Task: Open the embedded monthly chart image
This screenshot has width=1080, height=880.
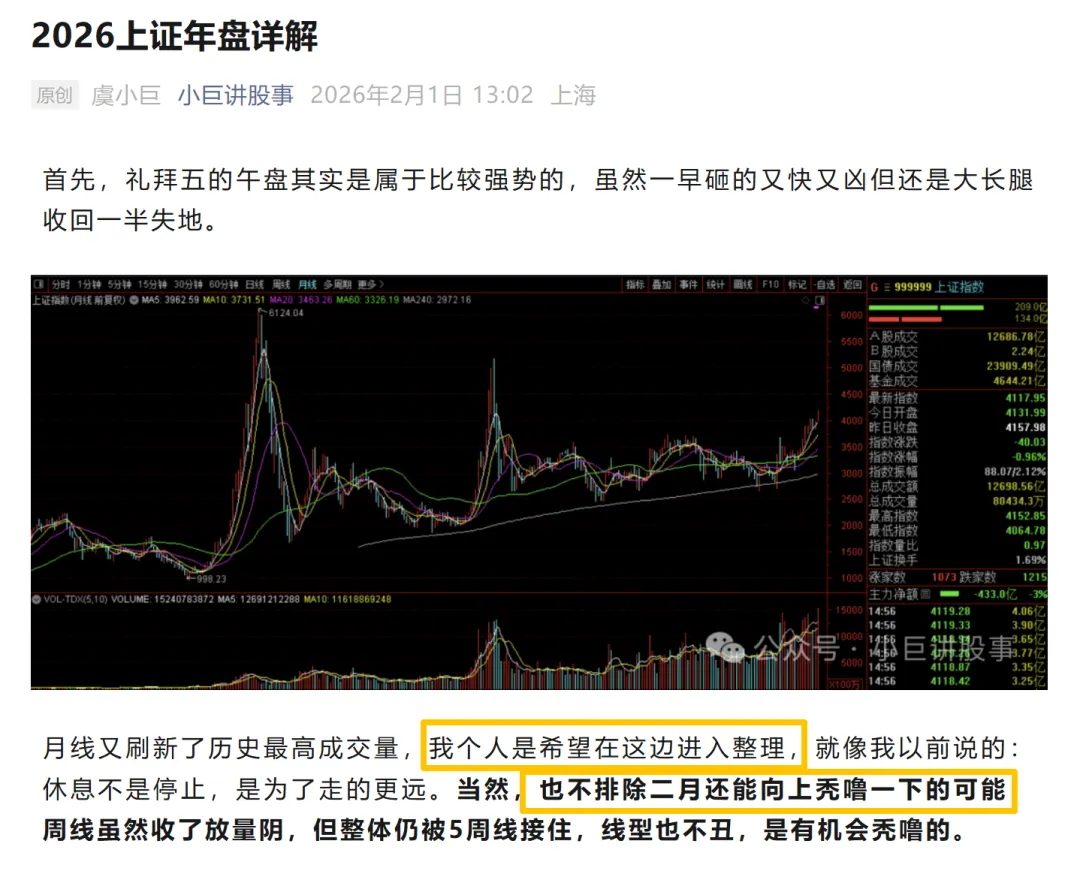Action: [x=539, y=482]
